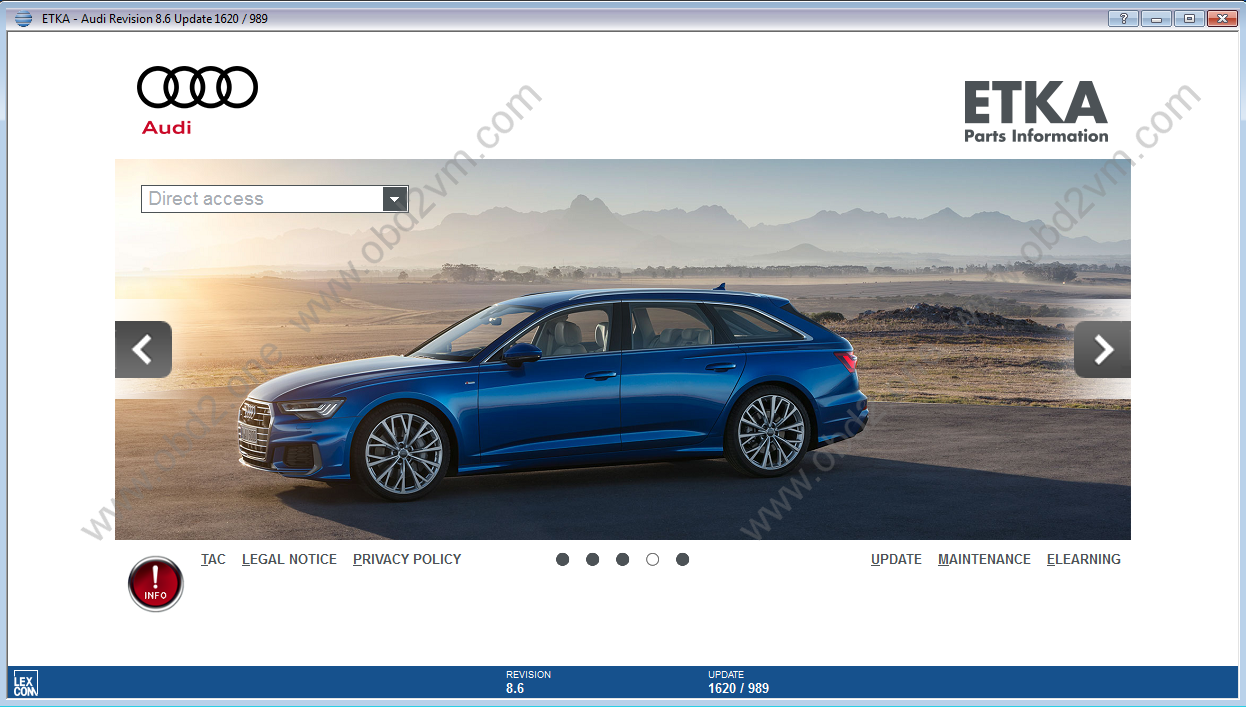Open the TAC link
Screen dimensions: 1246x707
[x=213, y=560]
